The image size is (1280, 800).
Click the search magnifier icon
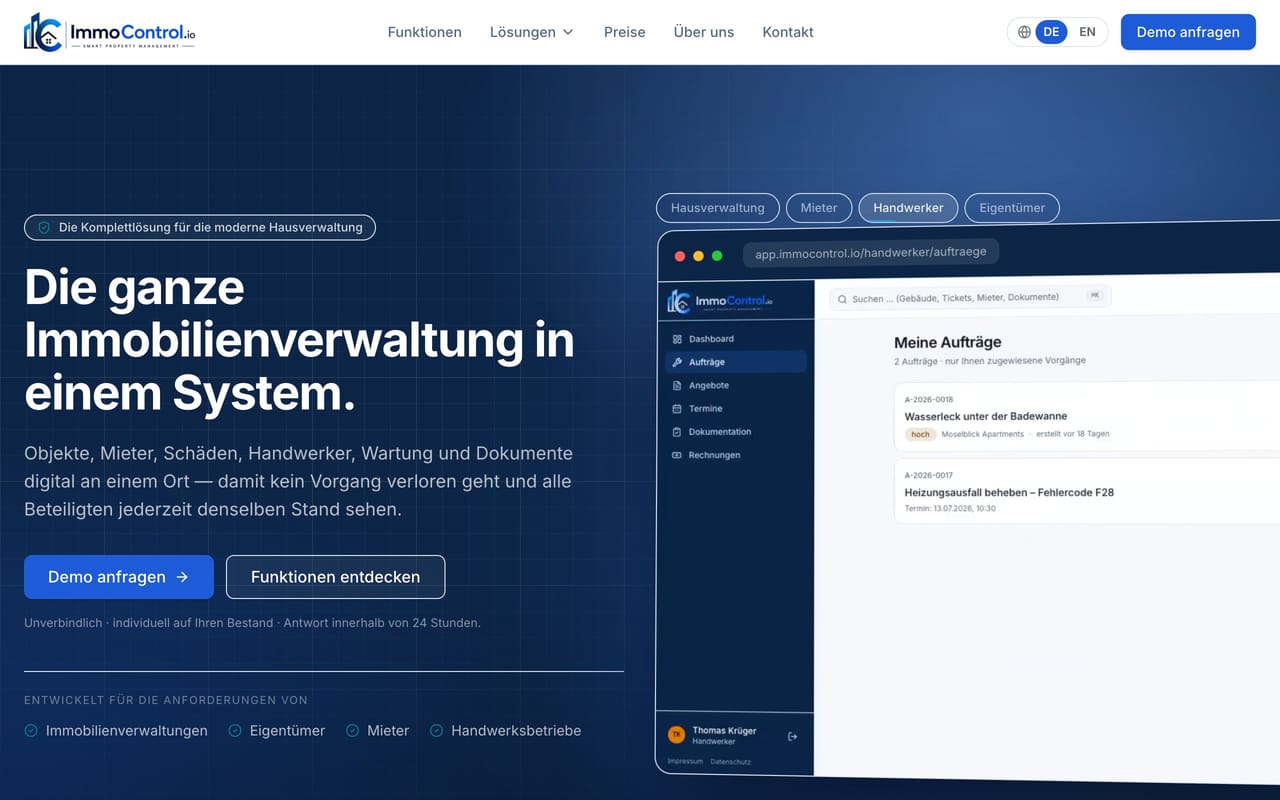(x=843, y=299)
